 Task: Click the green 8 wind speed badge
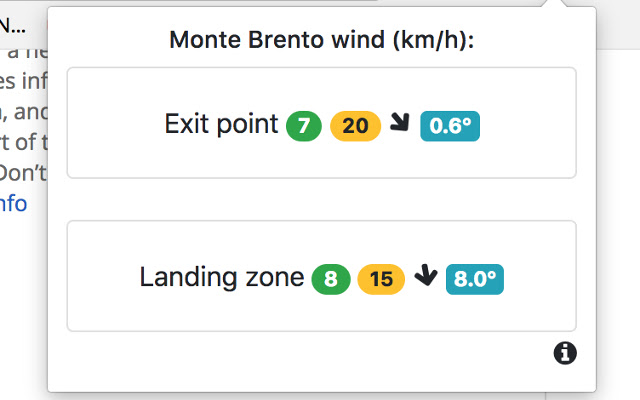coord(330,279)
